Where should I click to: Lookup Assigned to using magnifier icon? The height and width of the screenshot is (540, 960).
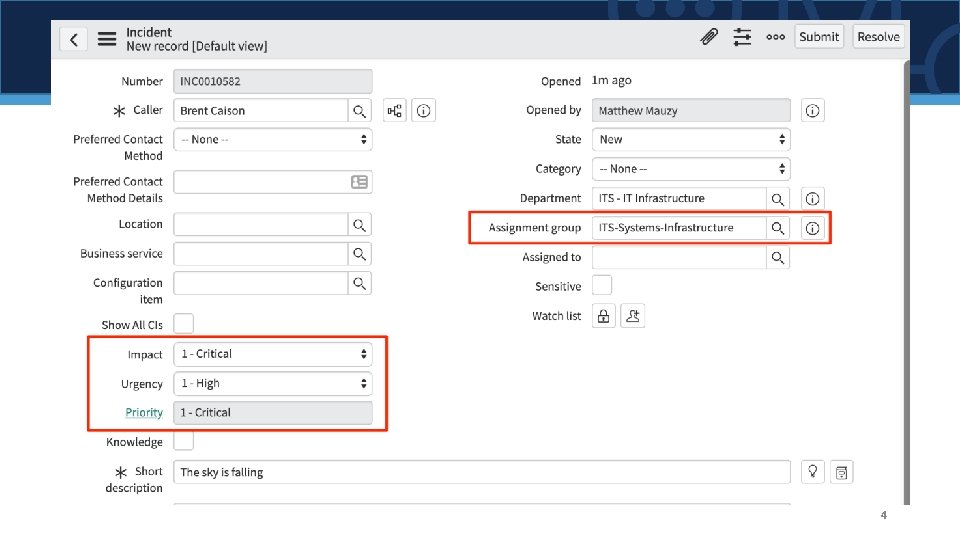click(x=778, y=257)
